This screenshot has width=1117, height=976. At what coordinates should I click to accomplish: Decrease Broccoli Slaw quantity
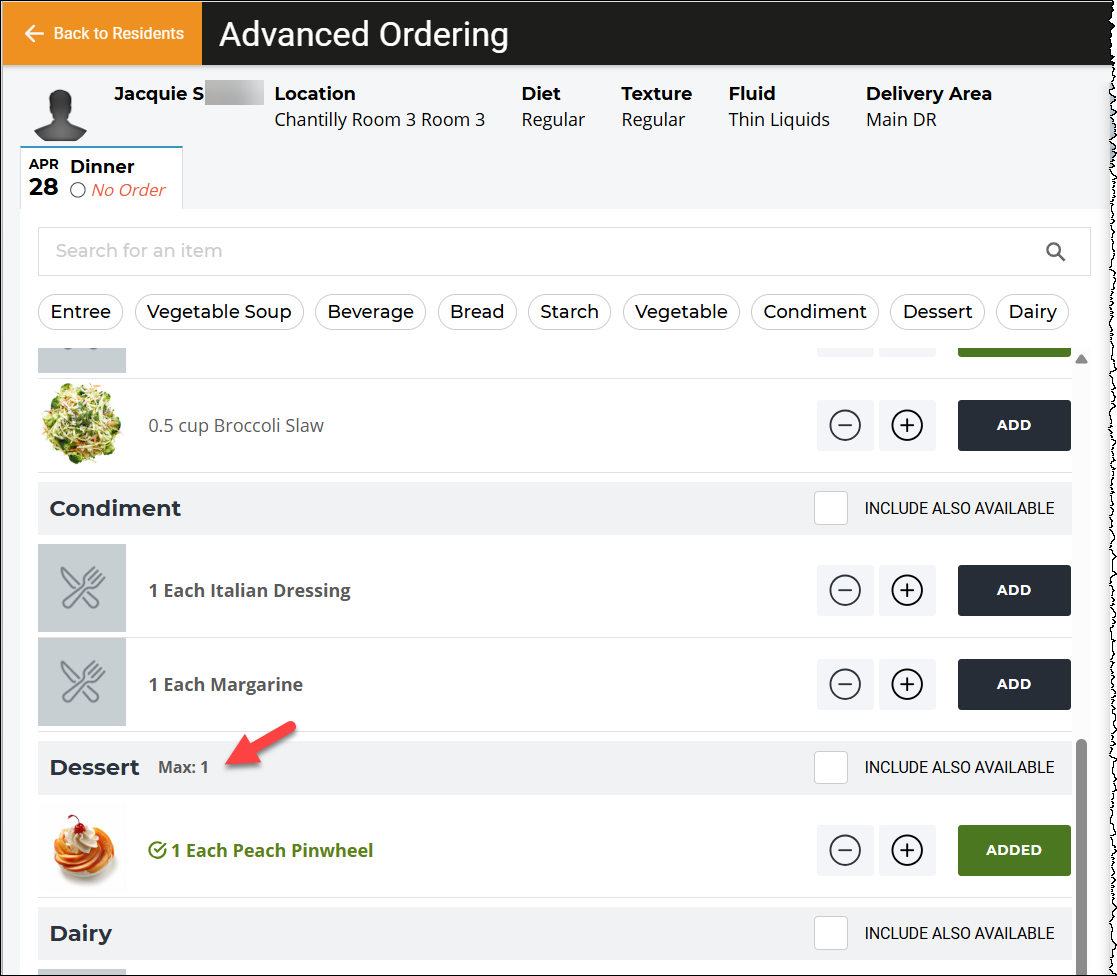coord(845,425)
